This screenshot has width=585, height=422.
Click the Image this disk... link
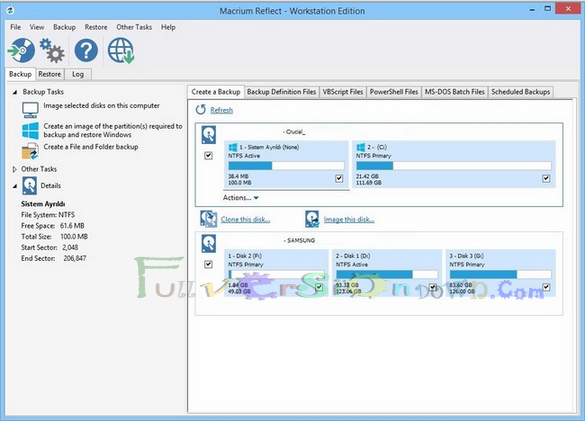[349, 219]
